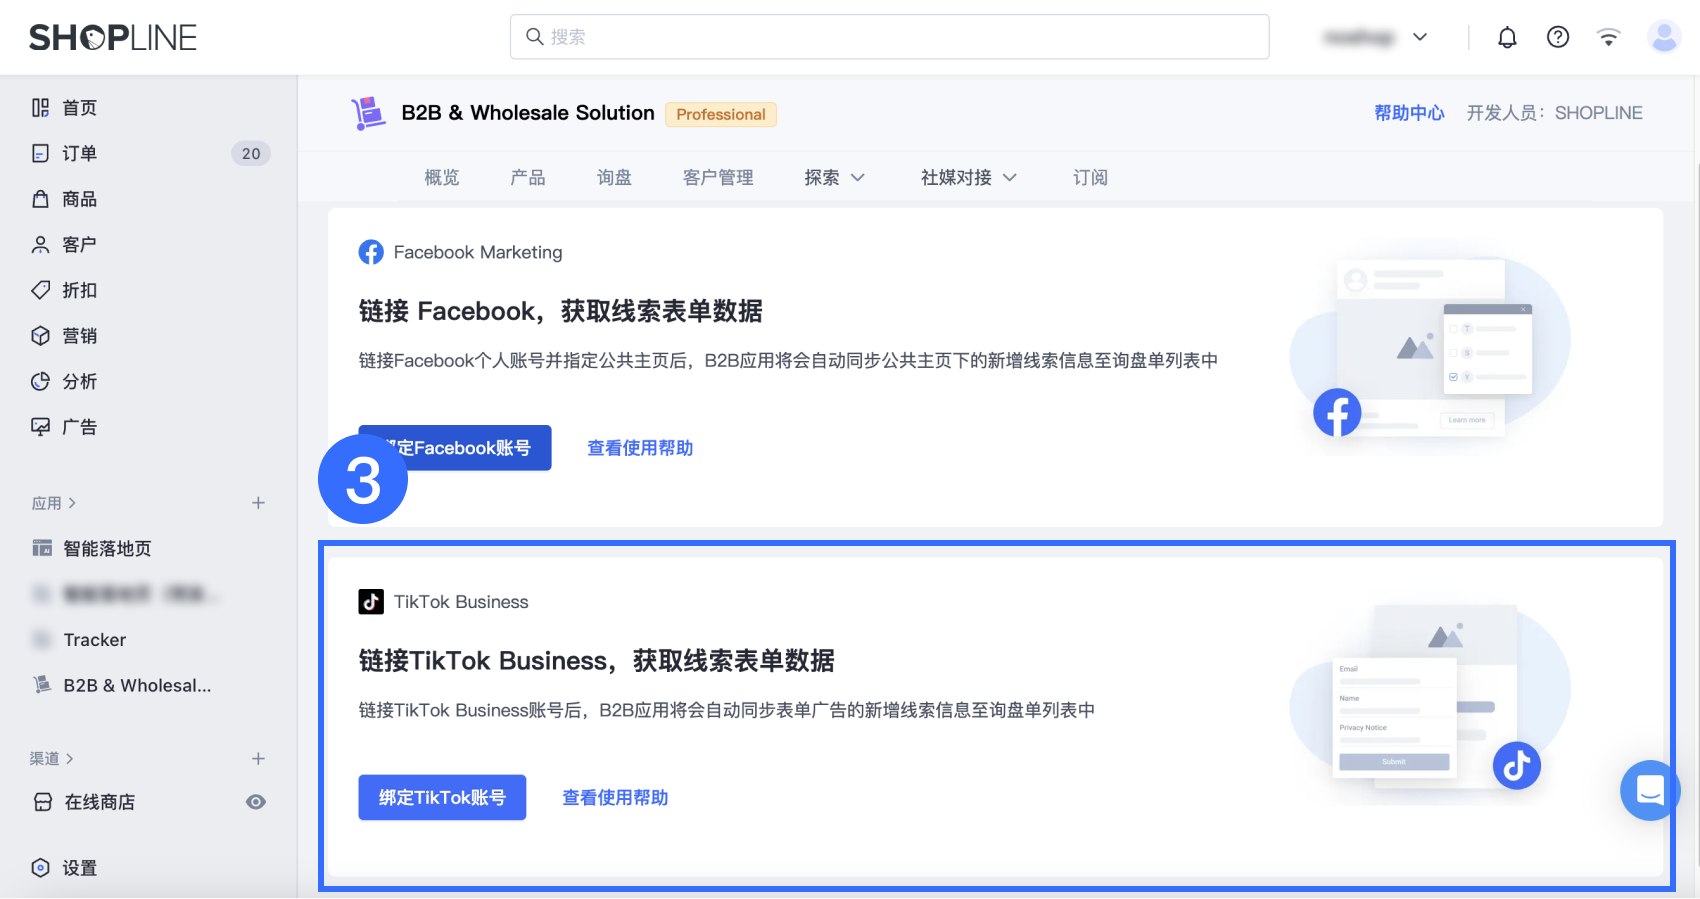Open the user avatar menu
Screen dimensions: 1700x899
coord(1664,37)
